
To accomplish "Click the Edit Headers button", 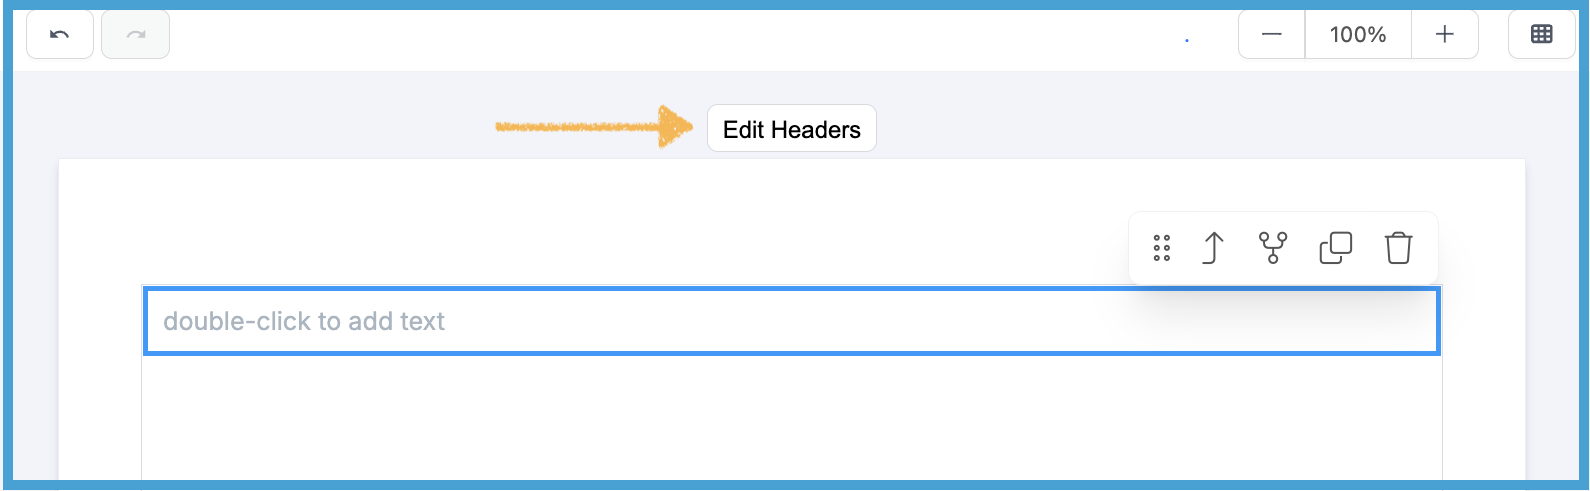I will click(x=791, y=129).
